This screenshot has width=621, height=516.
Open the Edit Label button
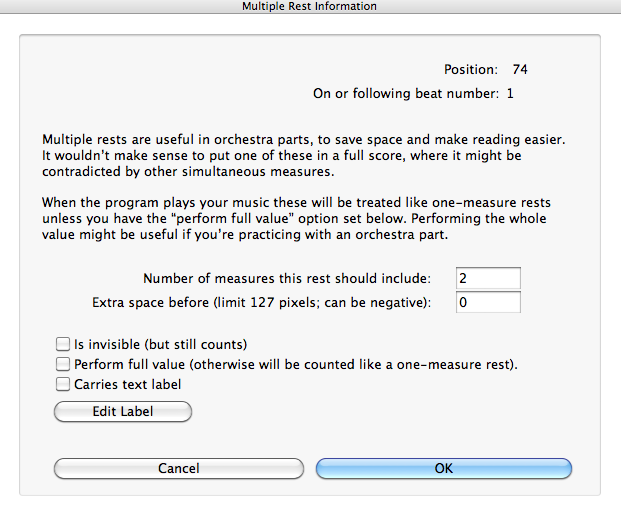(123, 411)
